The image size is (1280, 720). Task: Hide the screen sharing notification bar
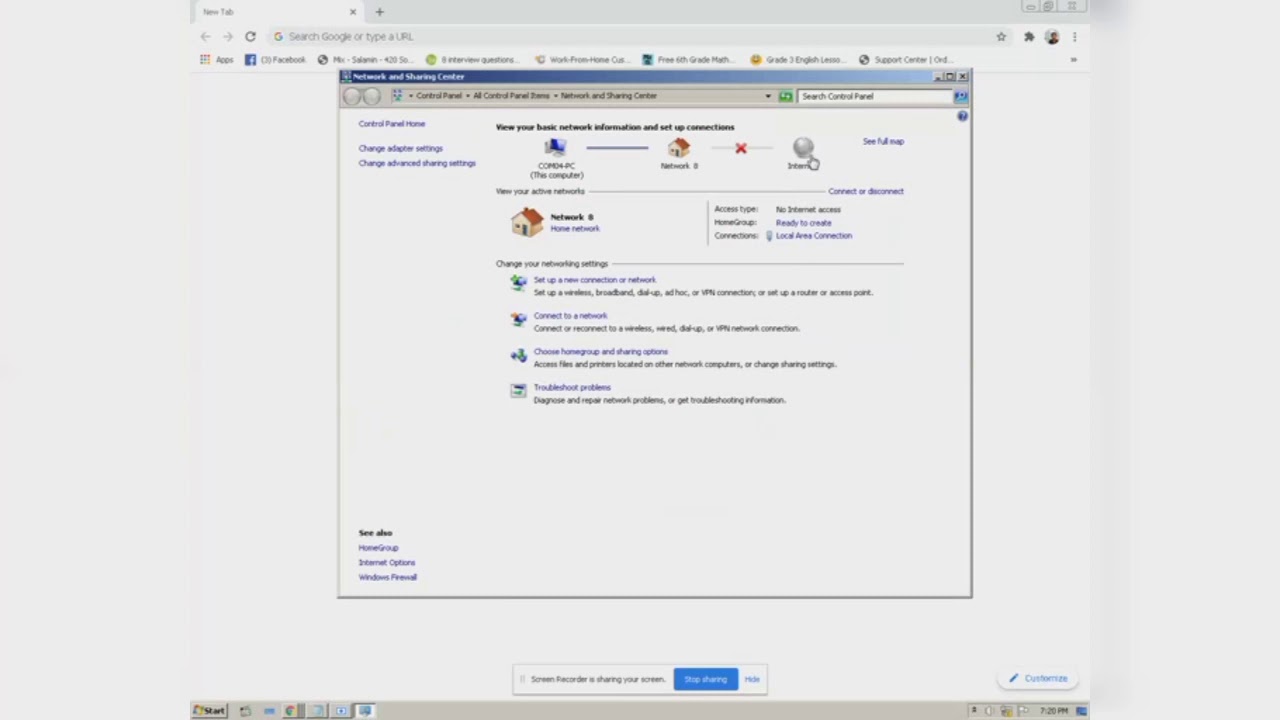752,679
